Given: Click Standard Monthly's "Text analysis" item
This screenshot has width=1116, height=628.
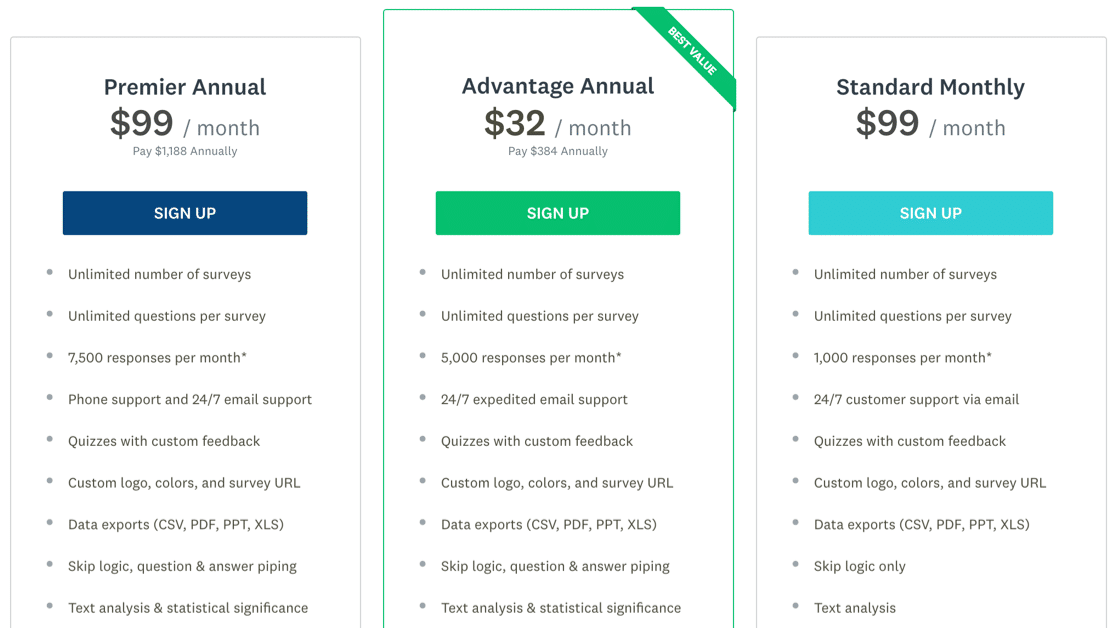Looking at the screenshot, I should click(854, 608).
